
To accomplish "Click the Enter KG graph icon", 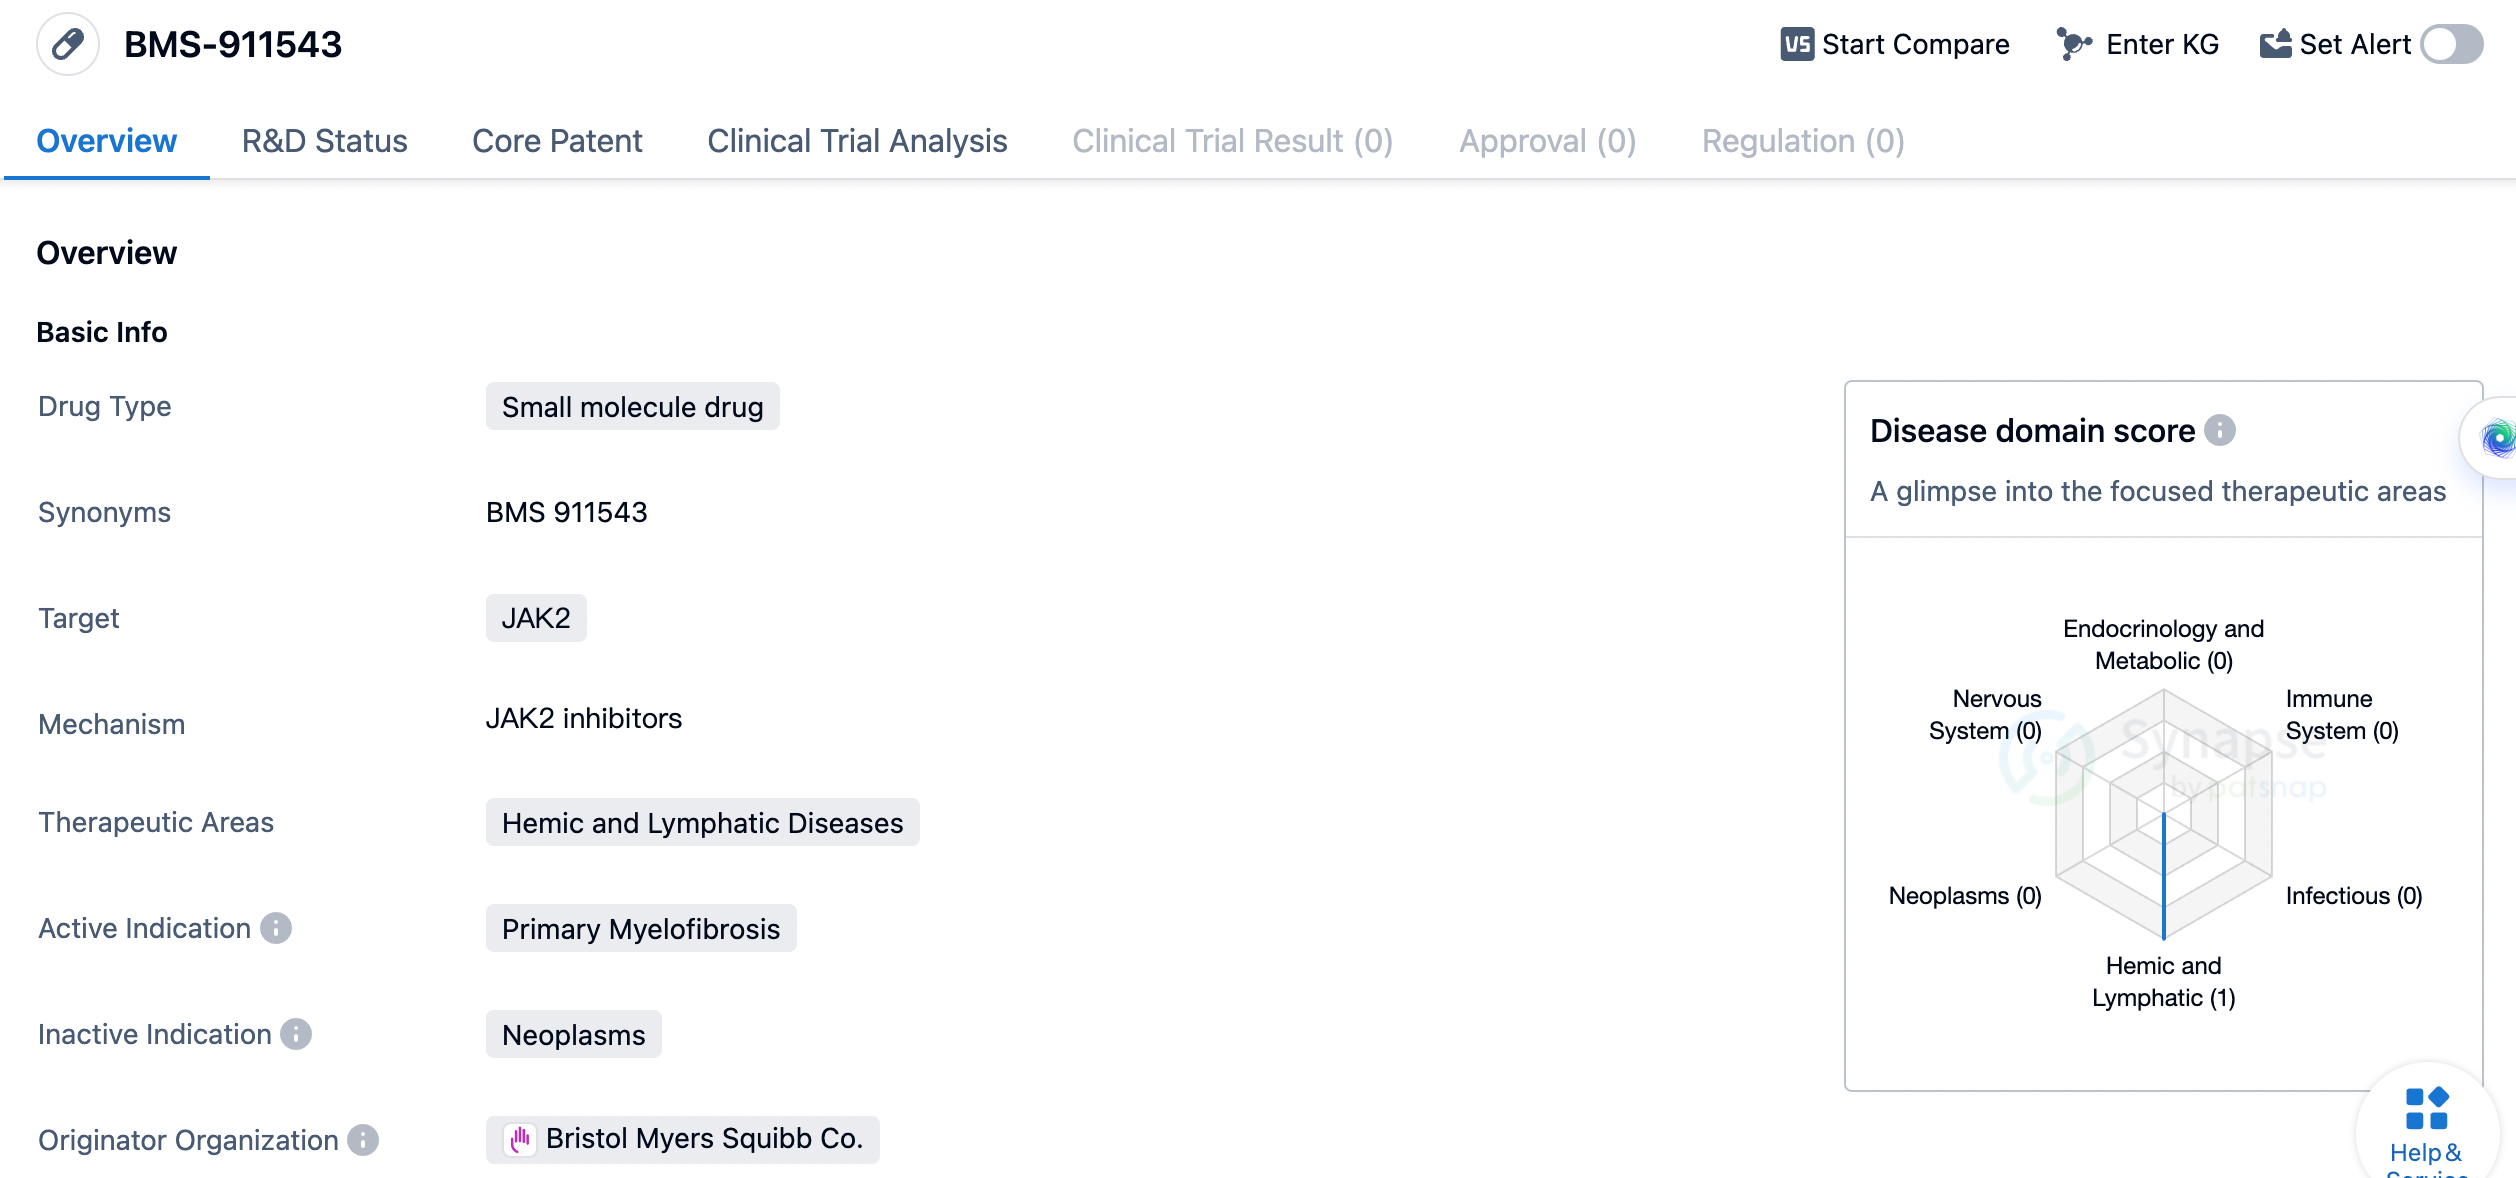I will click(2074, 44).
